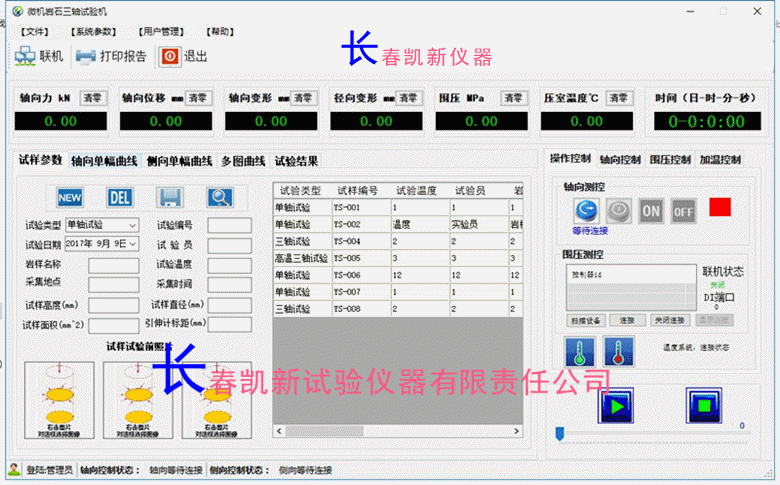Click the DEL delete record icon
Screen dimensions: 780x485
pyautogui.click(x=120, y=196)
